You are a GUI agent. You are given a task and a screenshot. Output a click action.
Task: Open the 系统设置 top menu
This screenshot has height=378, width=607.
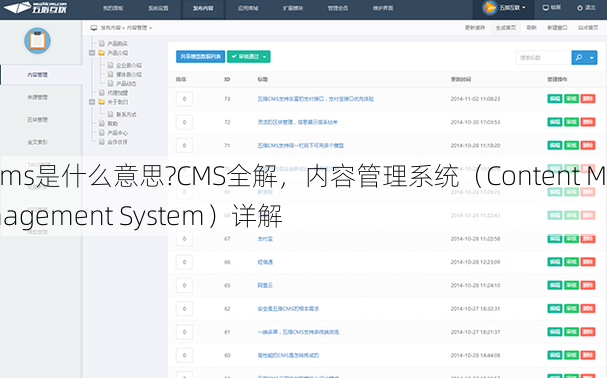pyautogui.click(x=158, y=8)
